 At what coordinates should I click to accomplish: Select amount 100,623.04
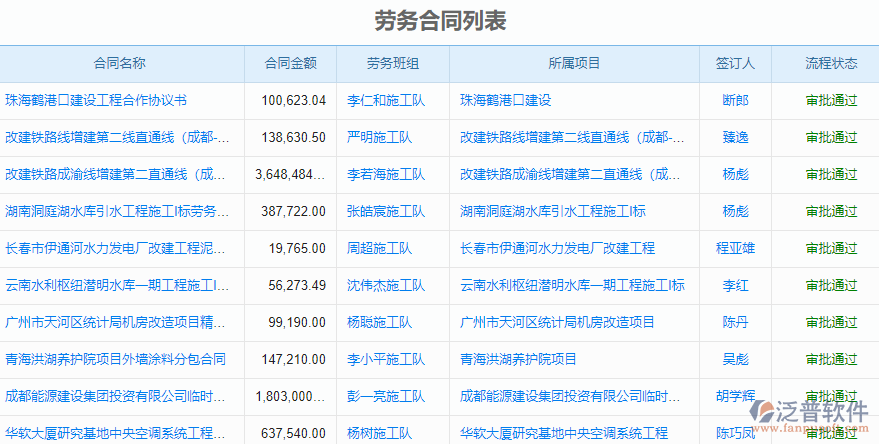click(293, 100)
